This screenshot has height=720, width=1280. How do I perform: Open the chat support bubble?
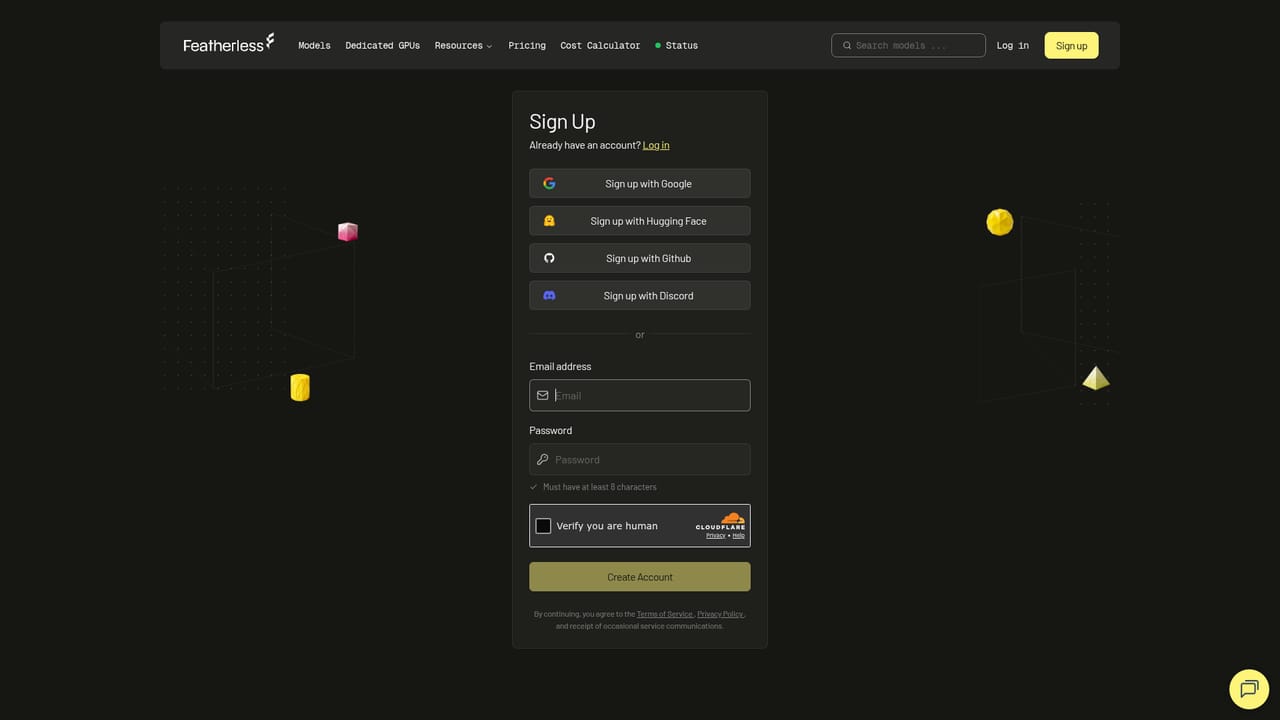click(x=1248, y=688)
